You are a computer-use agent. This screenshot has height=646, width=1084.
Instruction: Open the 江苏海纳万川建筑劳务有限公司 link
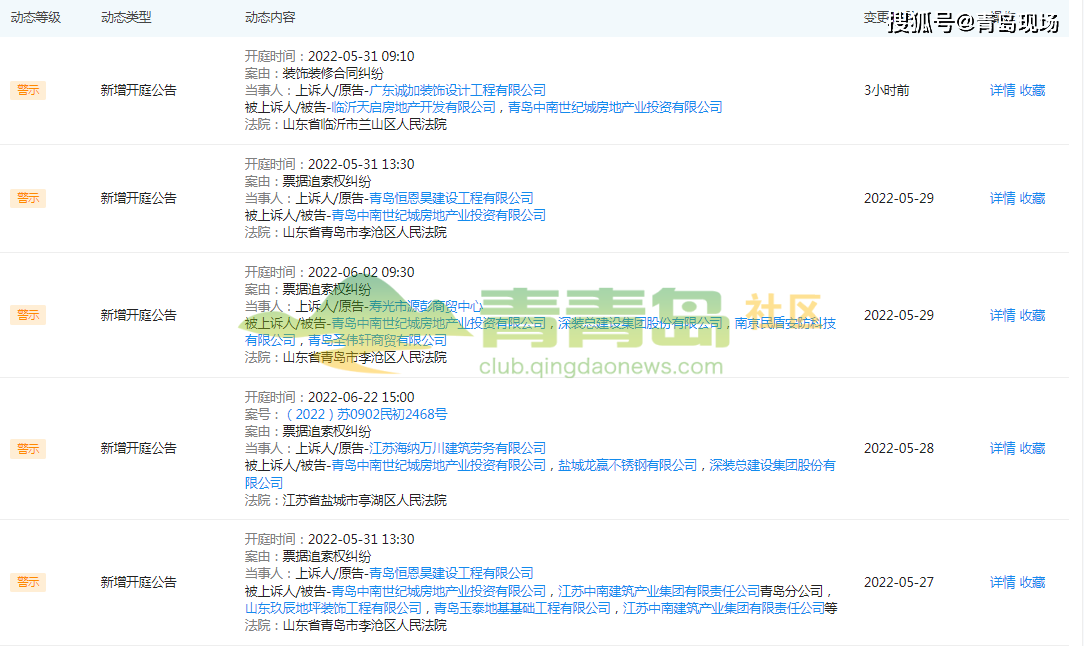coord(457,448)
